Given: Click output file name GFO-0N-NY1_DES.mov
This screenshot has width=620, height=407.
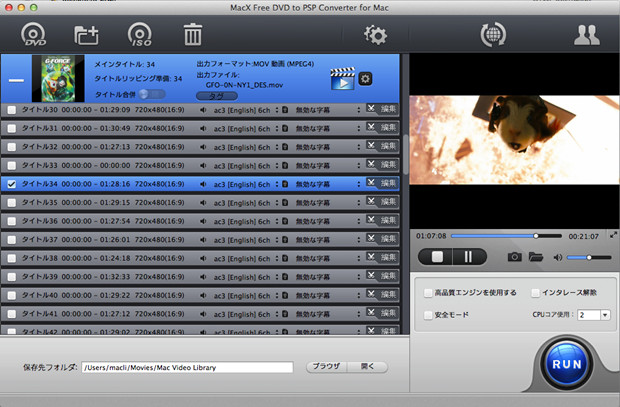Looking at the screenshot, I should 244,85.
